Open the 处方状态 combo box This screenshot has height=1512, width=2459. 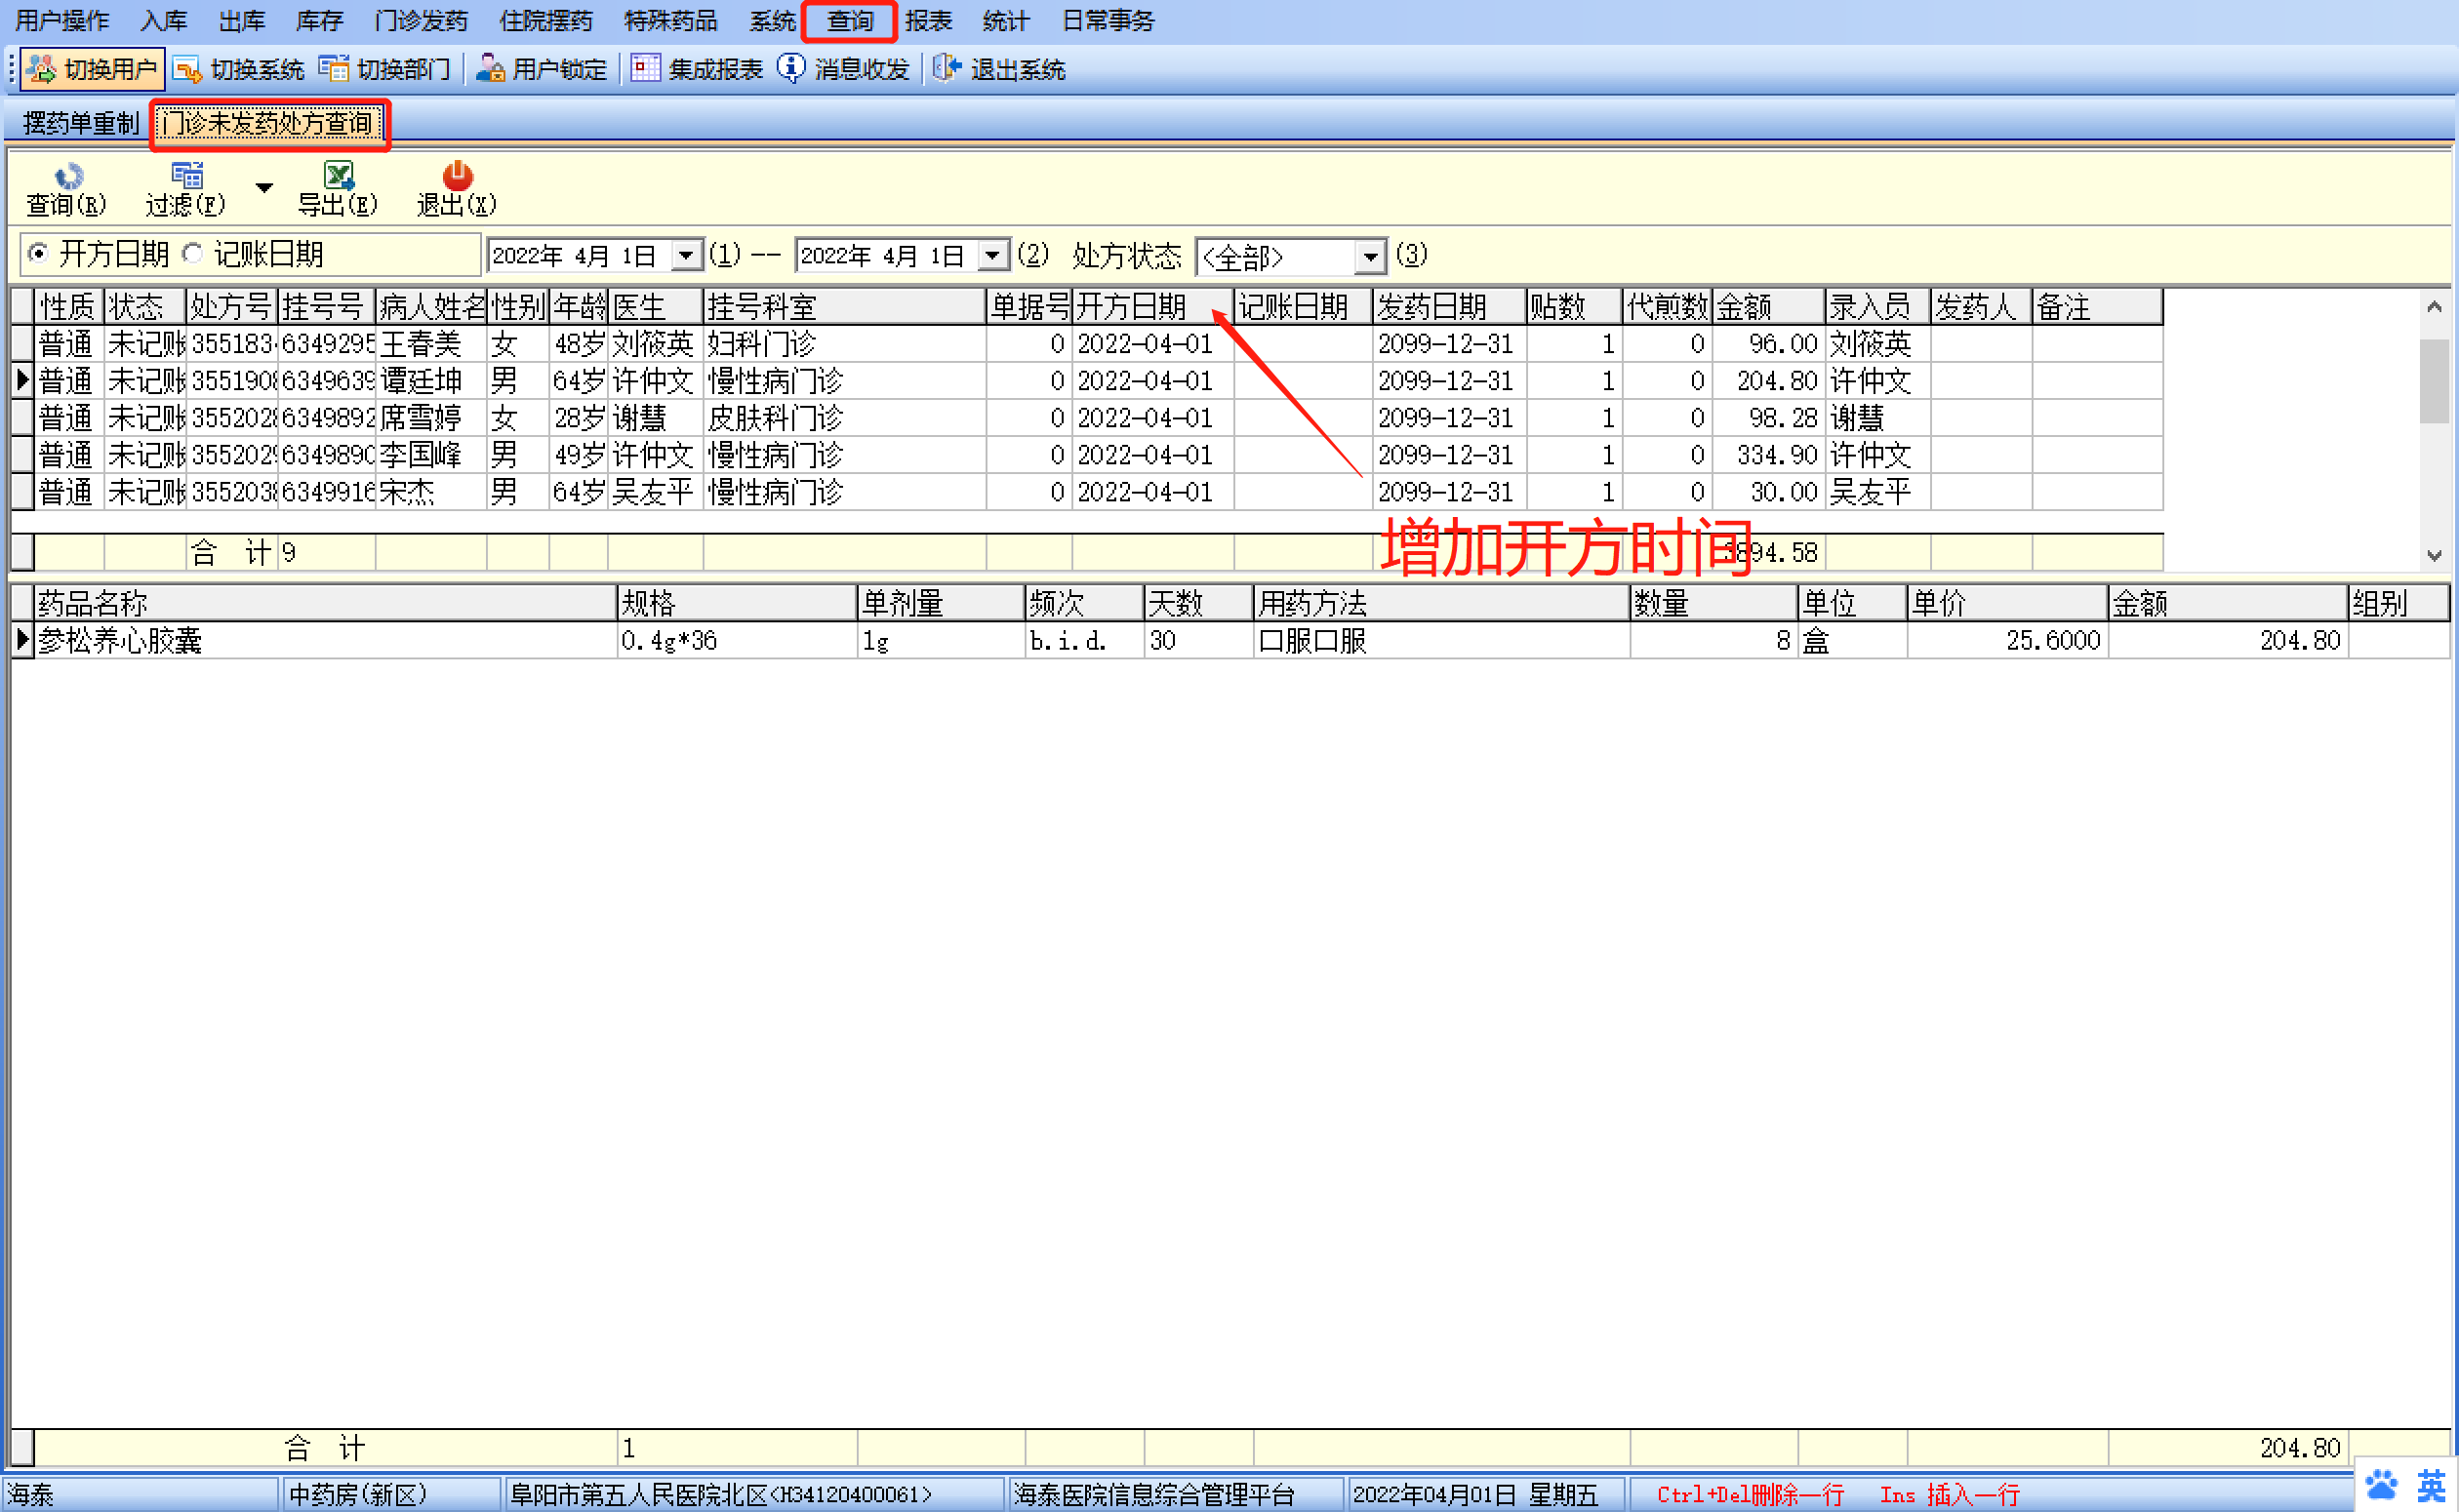[1370, 257]
